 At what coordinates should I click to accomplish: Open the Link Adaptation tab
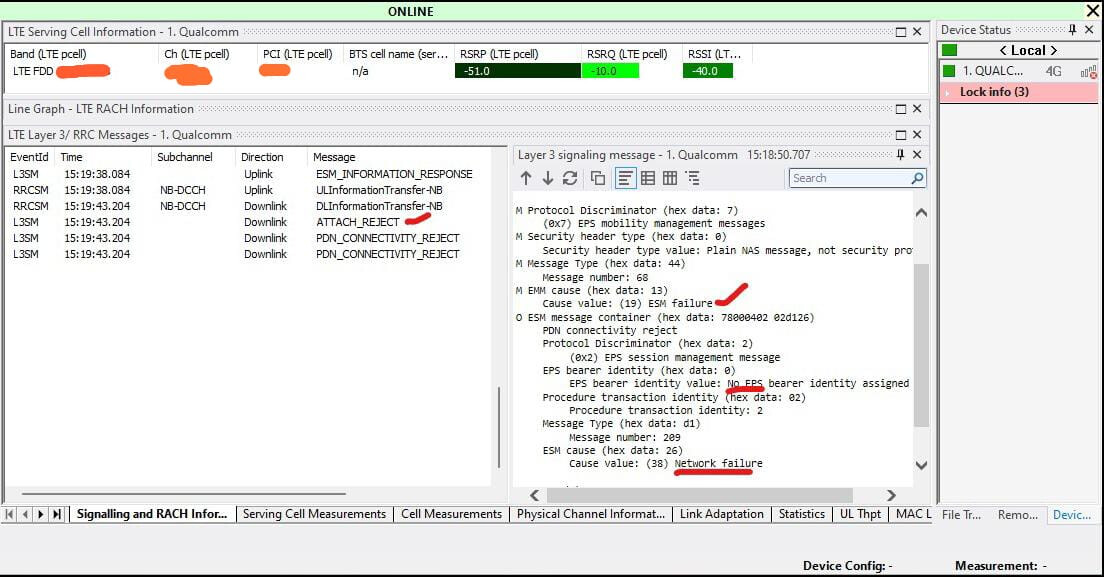pyautogui.click(x=722, y=514)
